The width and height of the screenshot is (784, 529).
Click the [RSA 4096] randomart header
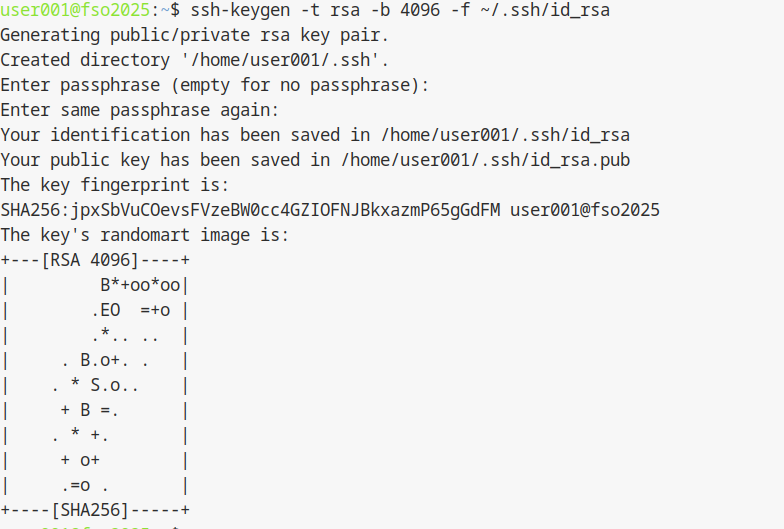[95, 260]
